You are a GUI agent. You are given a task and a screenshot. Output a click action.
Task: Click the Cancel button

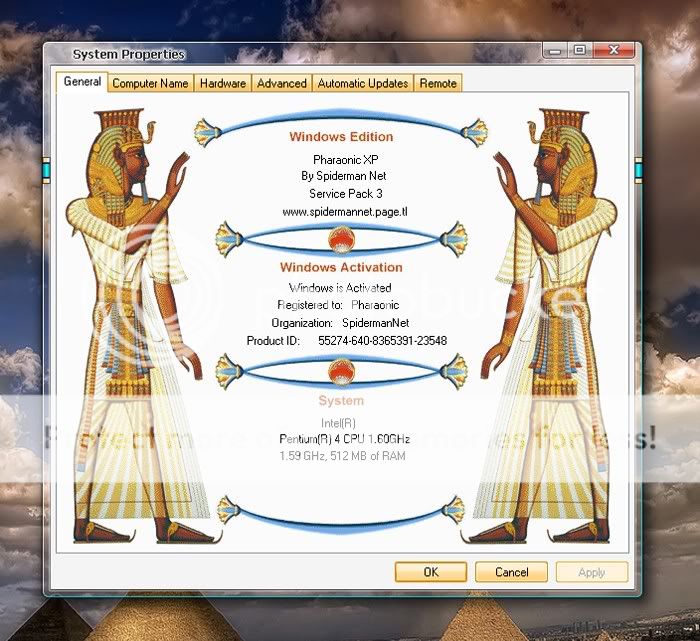click(512, 572)
